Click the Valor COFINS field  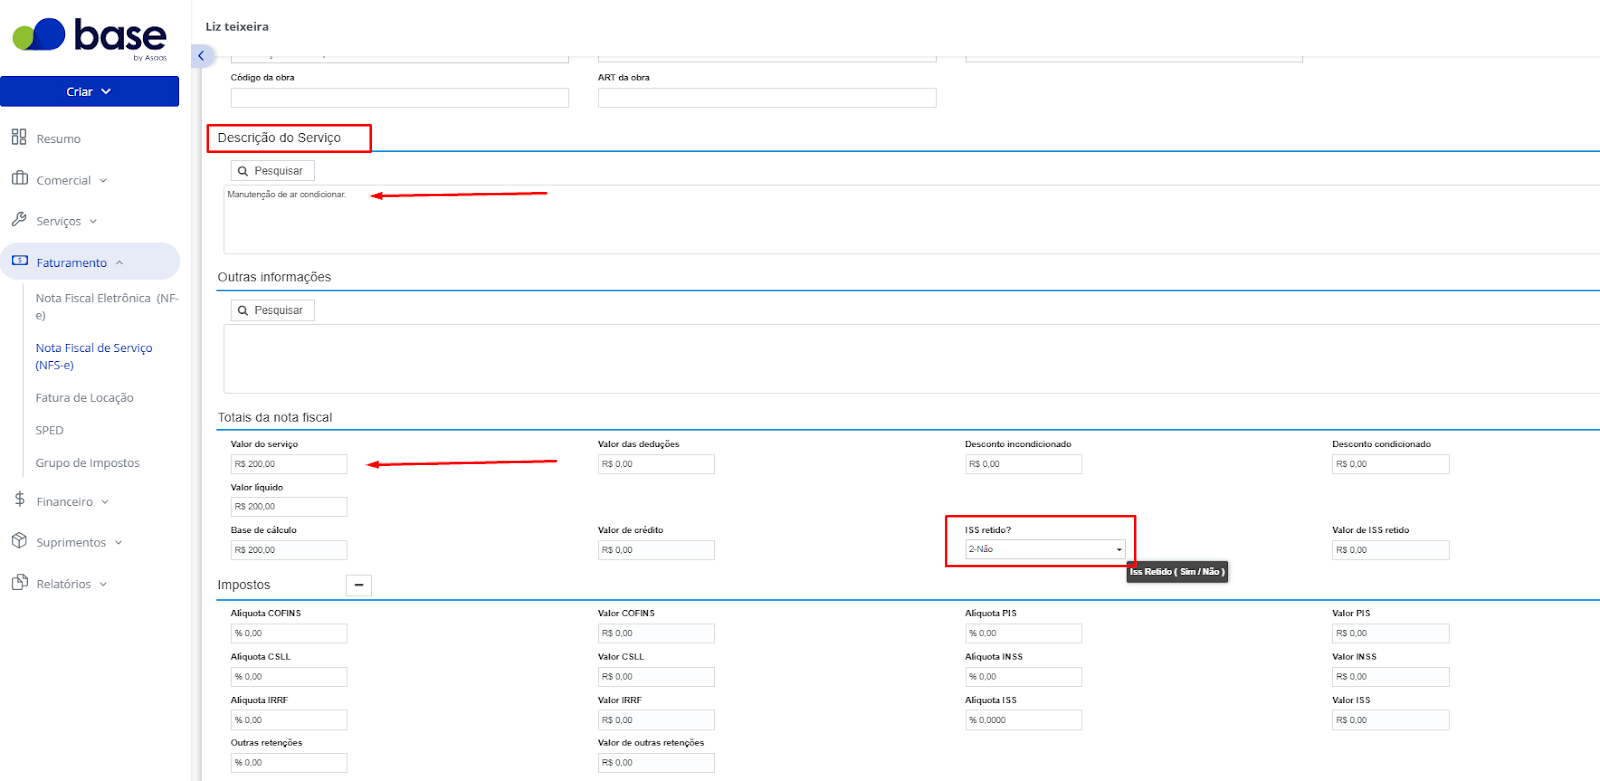point(656,633)
